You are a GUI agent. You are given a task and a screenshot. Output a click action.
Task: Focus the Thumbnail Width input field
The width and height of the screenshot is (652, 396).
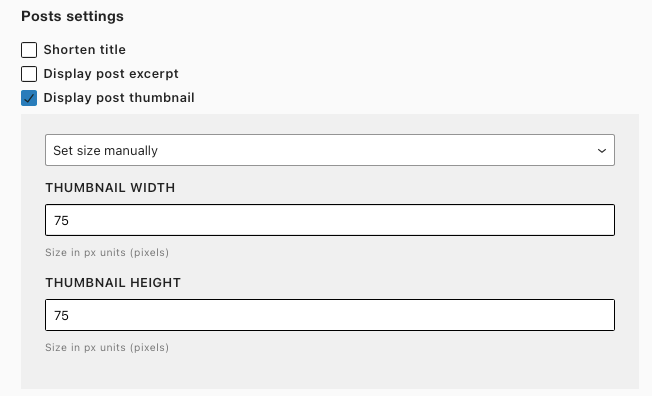pos(330,220)
